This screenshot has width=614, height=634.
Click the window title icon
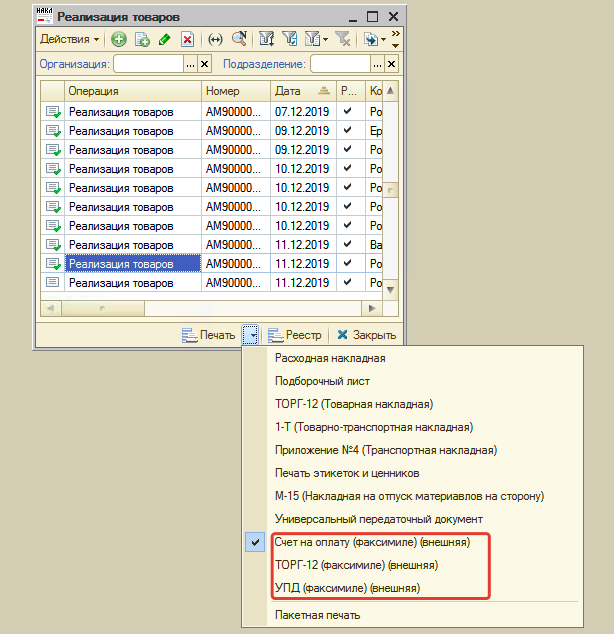point(44,16)
